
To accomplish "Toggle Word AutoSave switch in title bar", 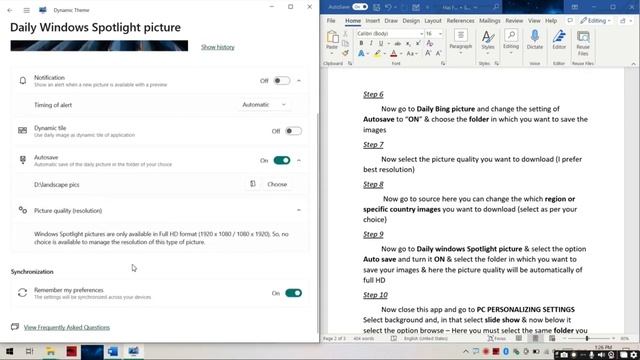I will coord(360,7).
